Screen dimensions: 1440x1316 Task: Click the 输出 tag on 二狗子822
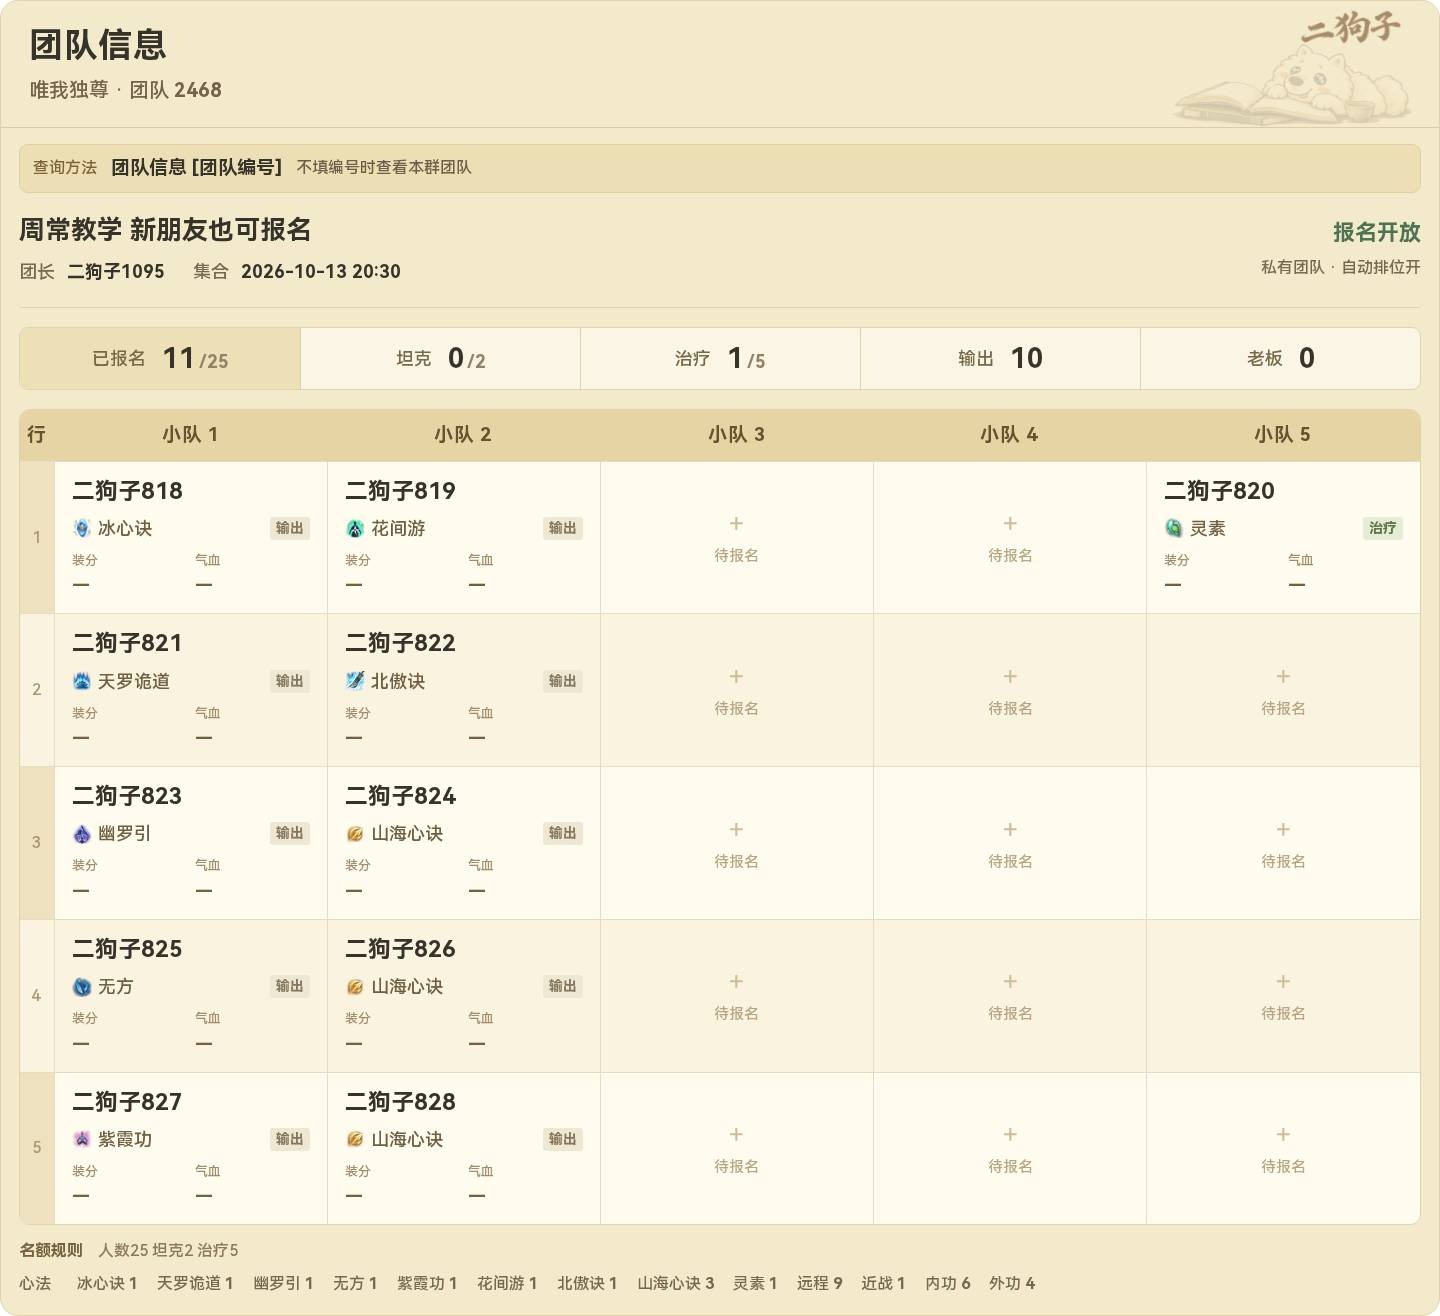[x=563, y=681]
